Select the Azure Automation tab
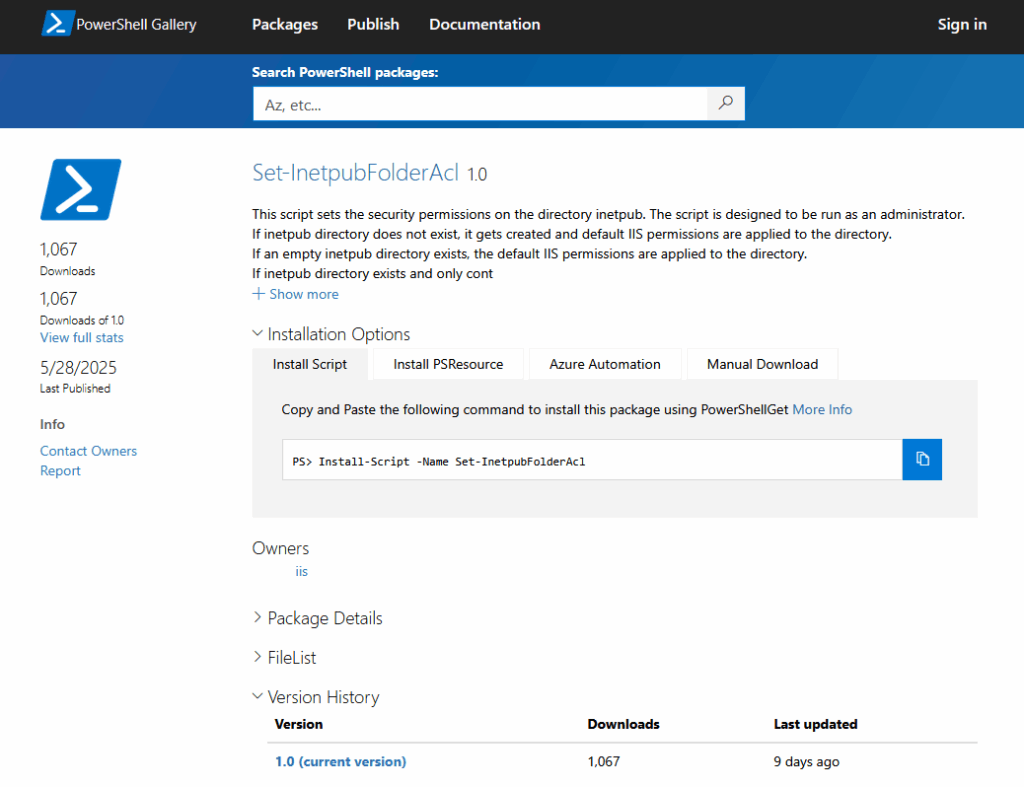This screenshot has height=787, width=1024. (x=605, y=364)
